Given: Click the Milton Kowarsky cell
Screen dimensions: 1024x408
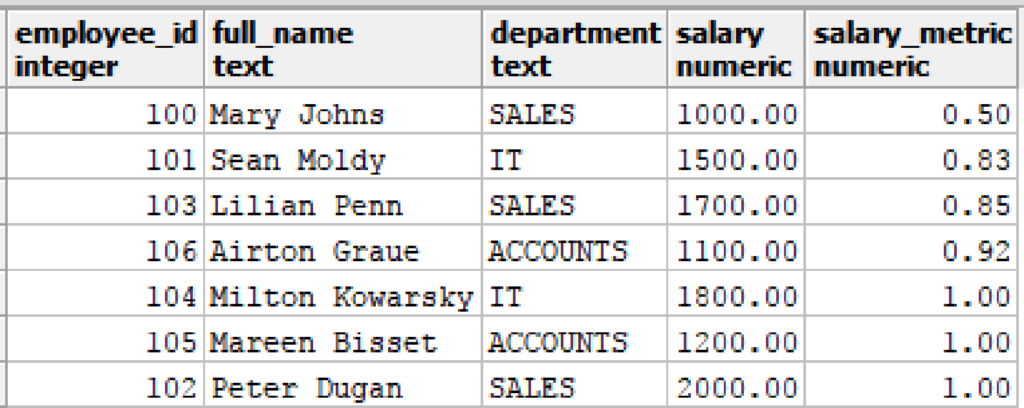Looking at the screenshot, I should (343, 294).
